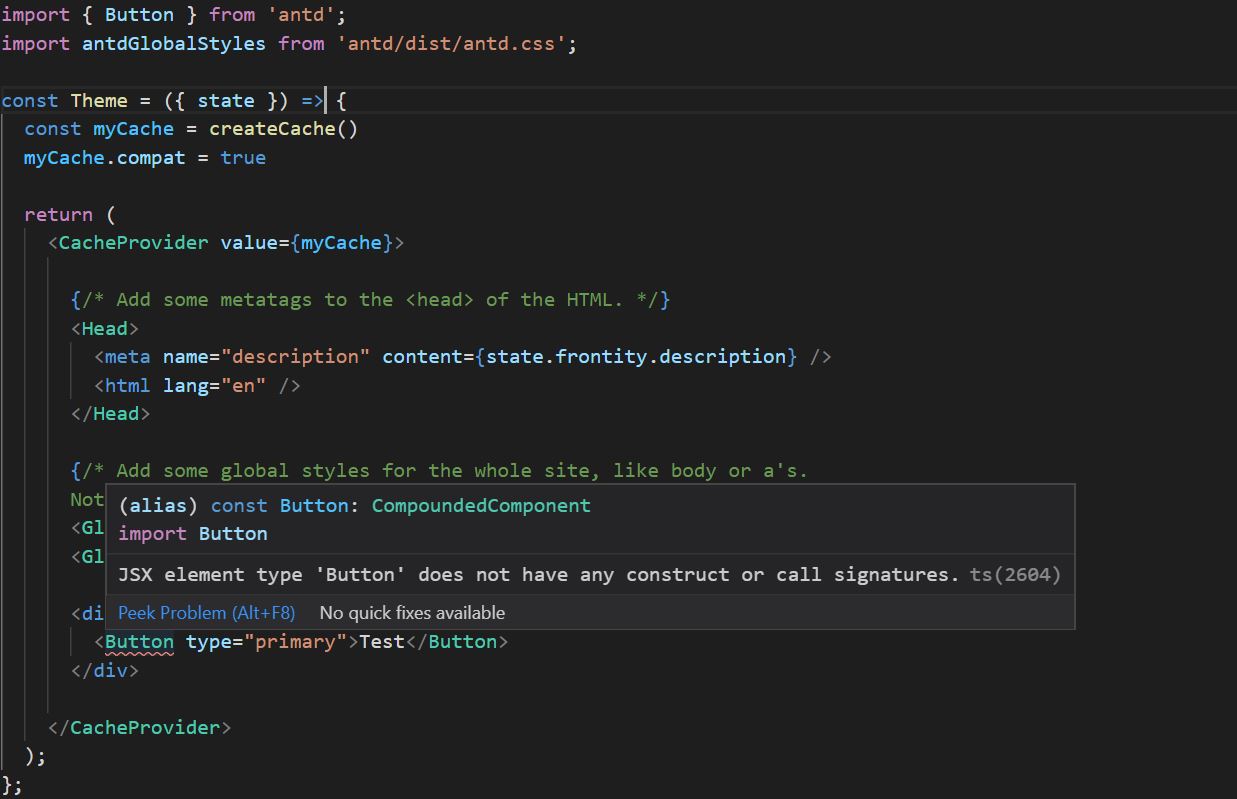
Task: Click the createCache function call
Action: [x=272, y=129]
